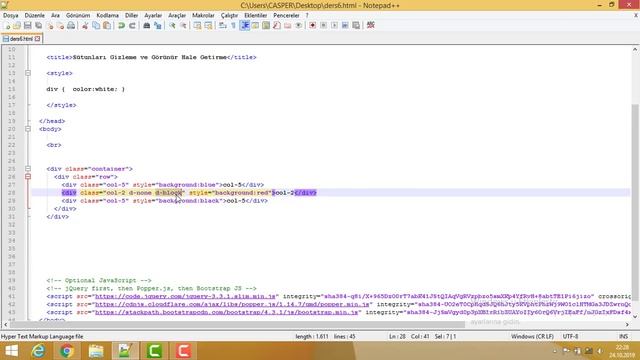Collapse the container div fold marker

(28, 169)
